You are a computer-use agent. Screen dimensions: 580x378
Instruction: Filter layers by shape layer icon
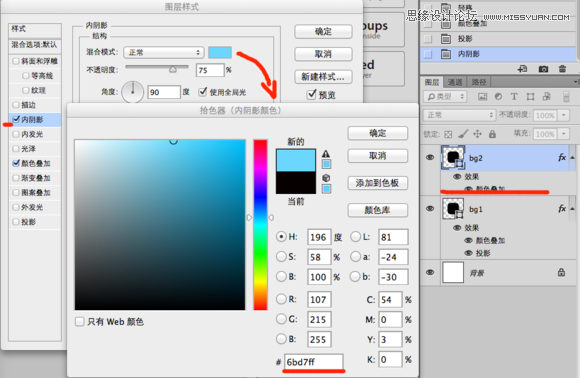point(530,97)
